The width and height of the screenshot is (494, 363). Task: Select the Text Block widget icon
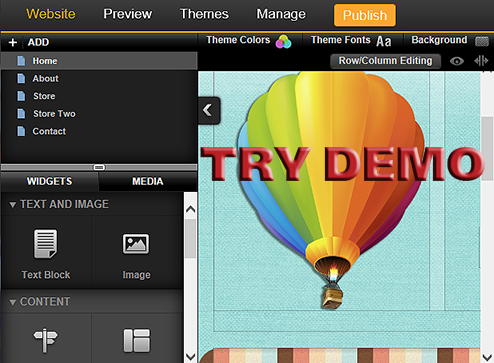pos(46,244)
